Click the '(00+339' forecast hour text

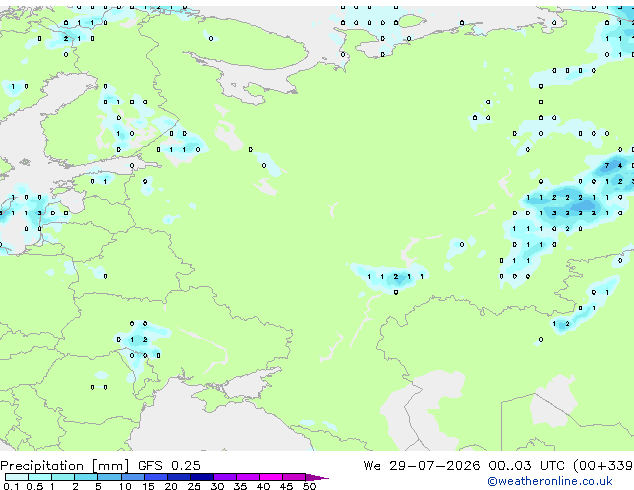point(603,466)
